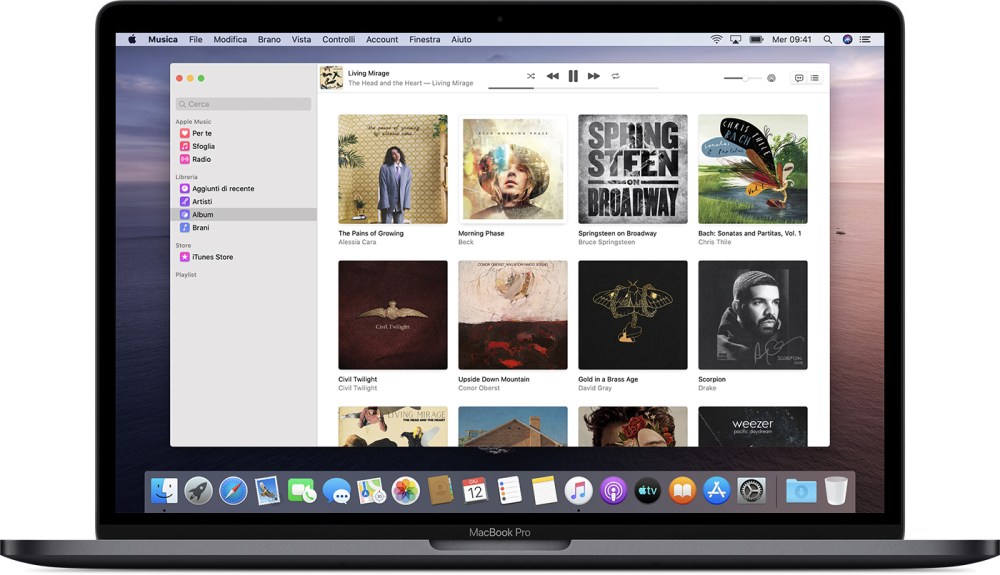Click the Cerca search field
Screen dimensions: 1000x575
coord(243,104)
